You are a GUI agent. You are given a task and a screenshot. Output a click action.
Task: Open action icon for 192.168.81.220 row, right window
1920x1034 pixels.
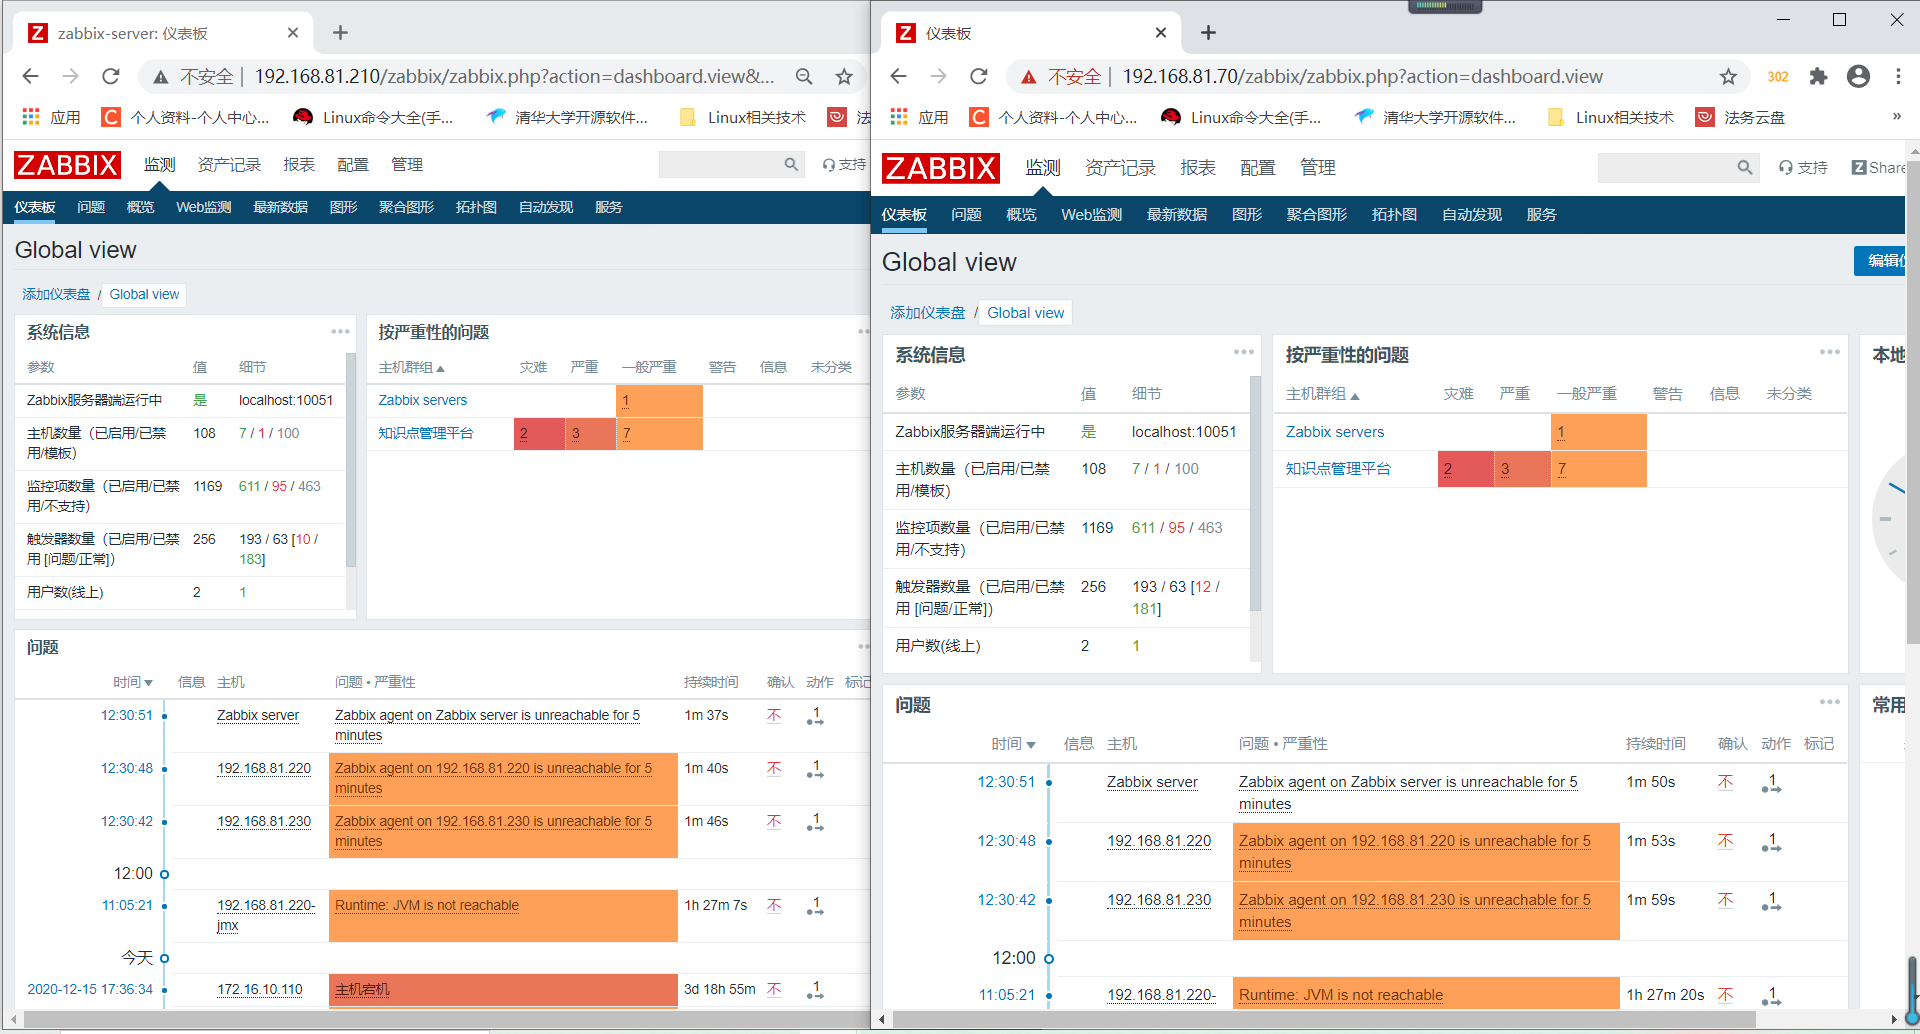(x=1771, y=842)
